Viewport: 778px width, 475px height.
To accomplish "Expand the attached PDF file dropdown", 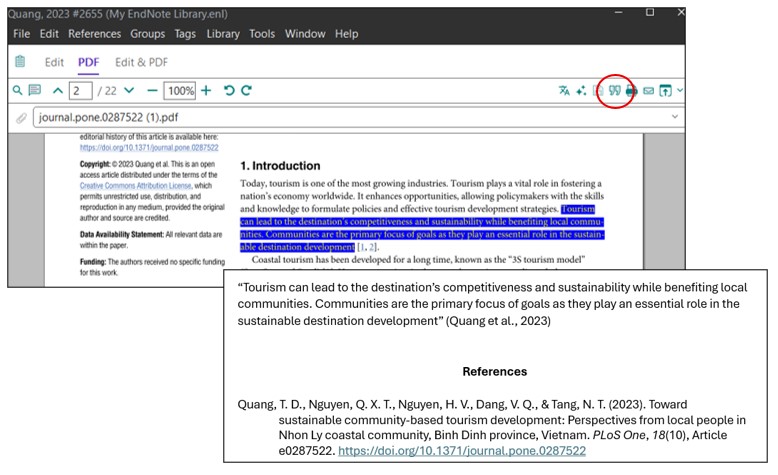I will (x=675, y=117).
